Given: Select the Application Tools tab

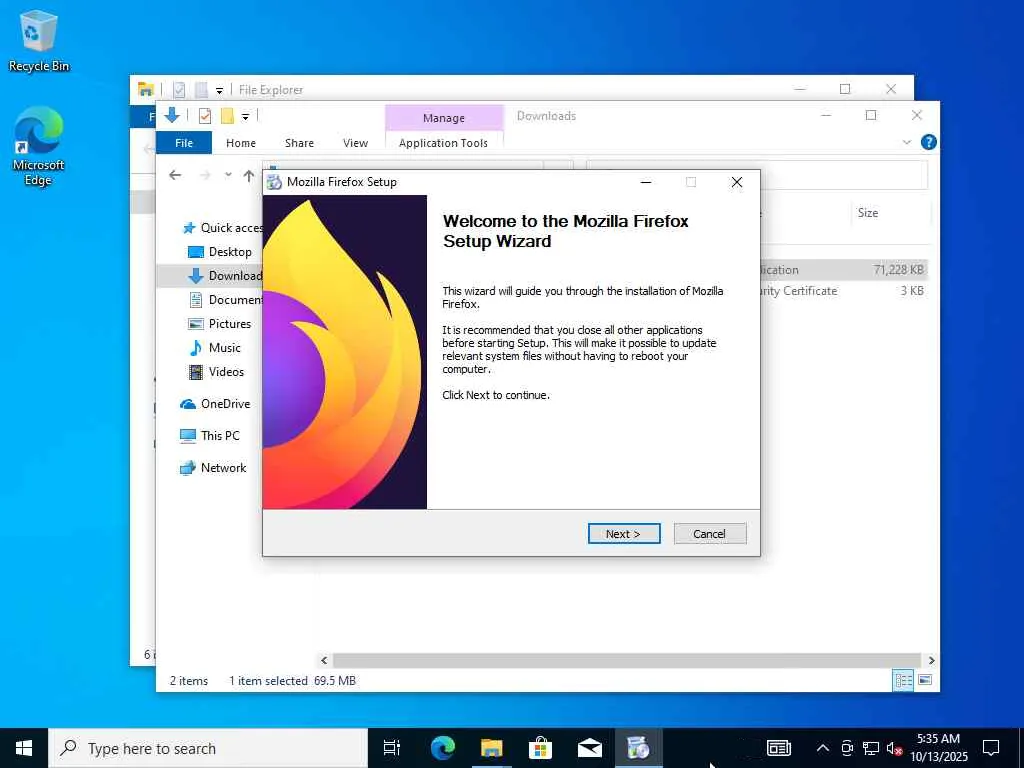Looking at the screenshot, I should (443, 142).
